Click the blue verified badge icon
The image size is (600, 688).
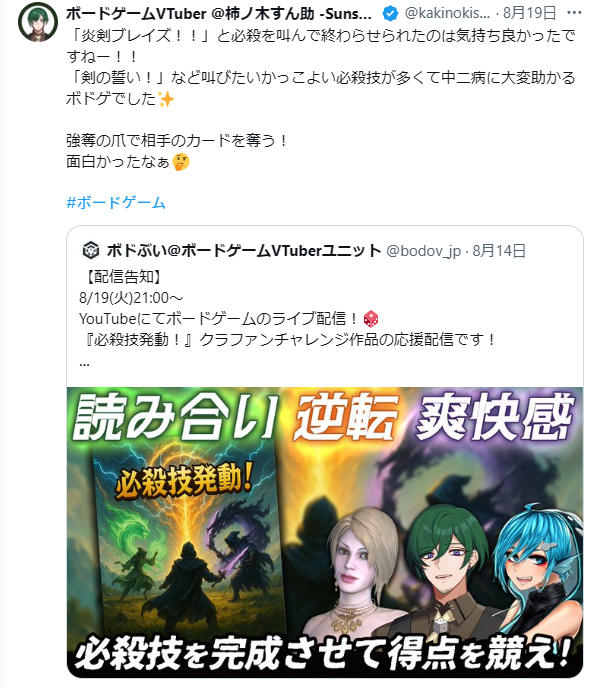point(390,14)
